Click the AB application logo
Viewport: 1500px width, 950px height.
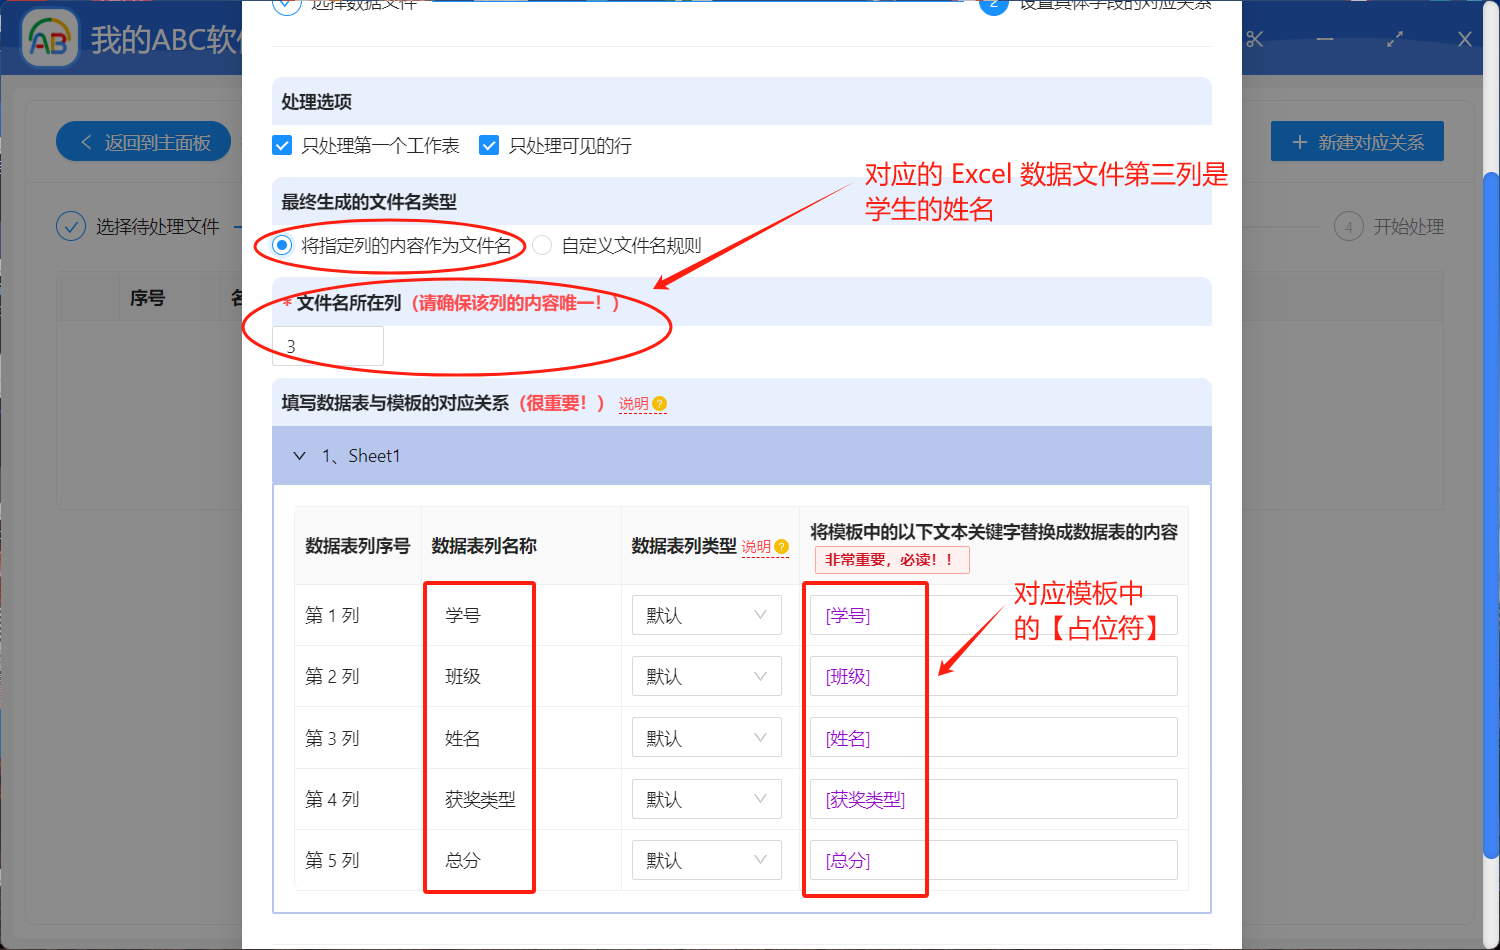pos(49,39)
